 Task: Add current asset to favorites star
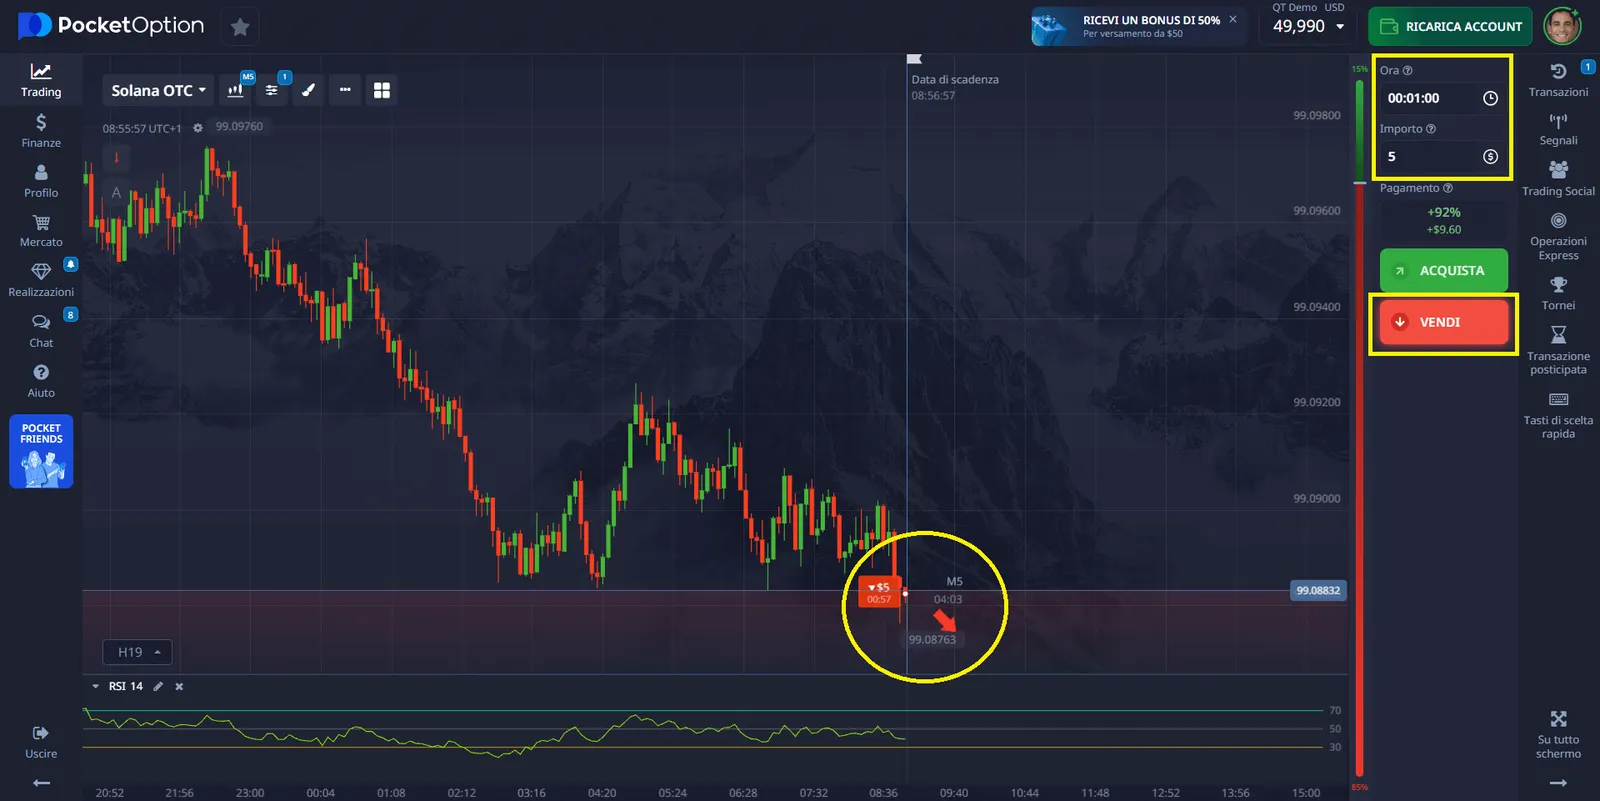(x=240, y=27)
